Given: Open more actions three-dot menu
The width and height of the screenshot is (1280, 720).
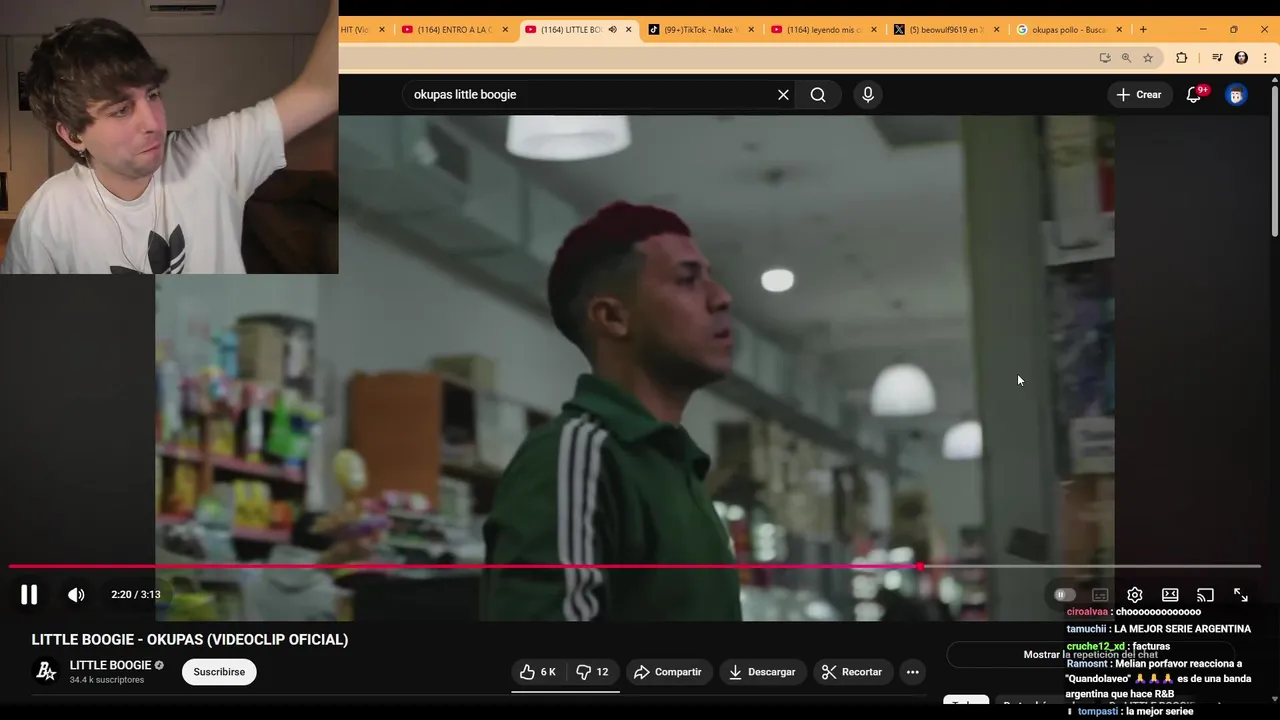Looking at the screenshot, I should coord(912,672).
